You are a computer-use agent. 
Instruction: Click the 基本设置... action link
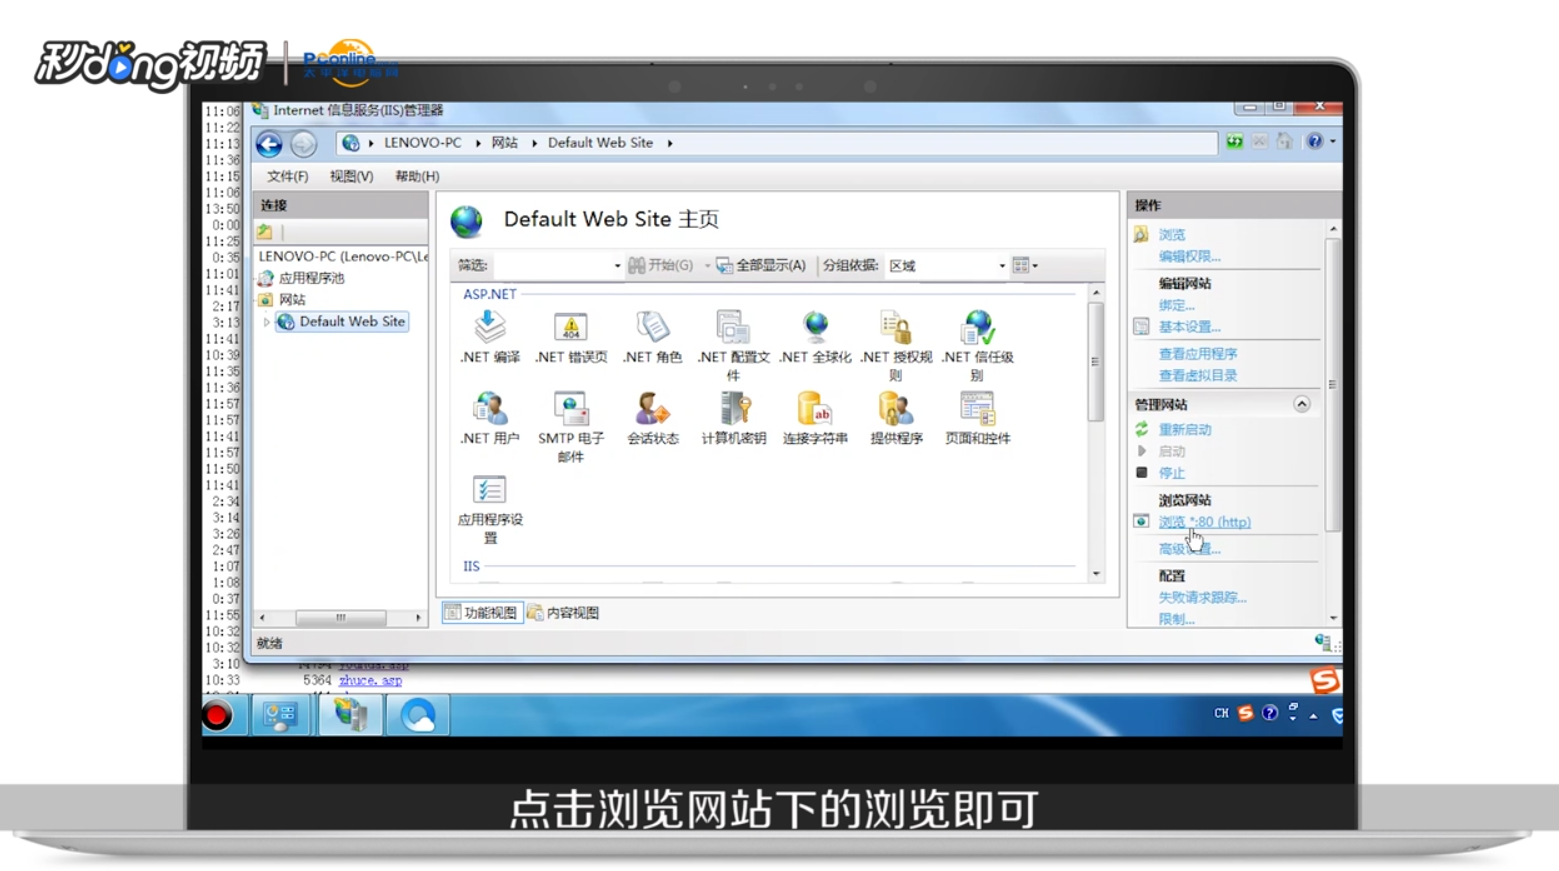1189,327
